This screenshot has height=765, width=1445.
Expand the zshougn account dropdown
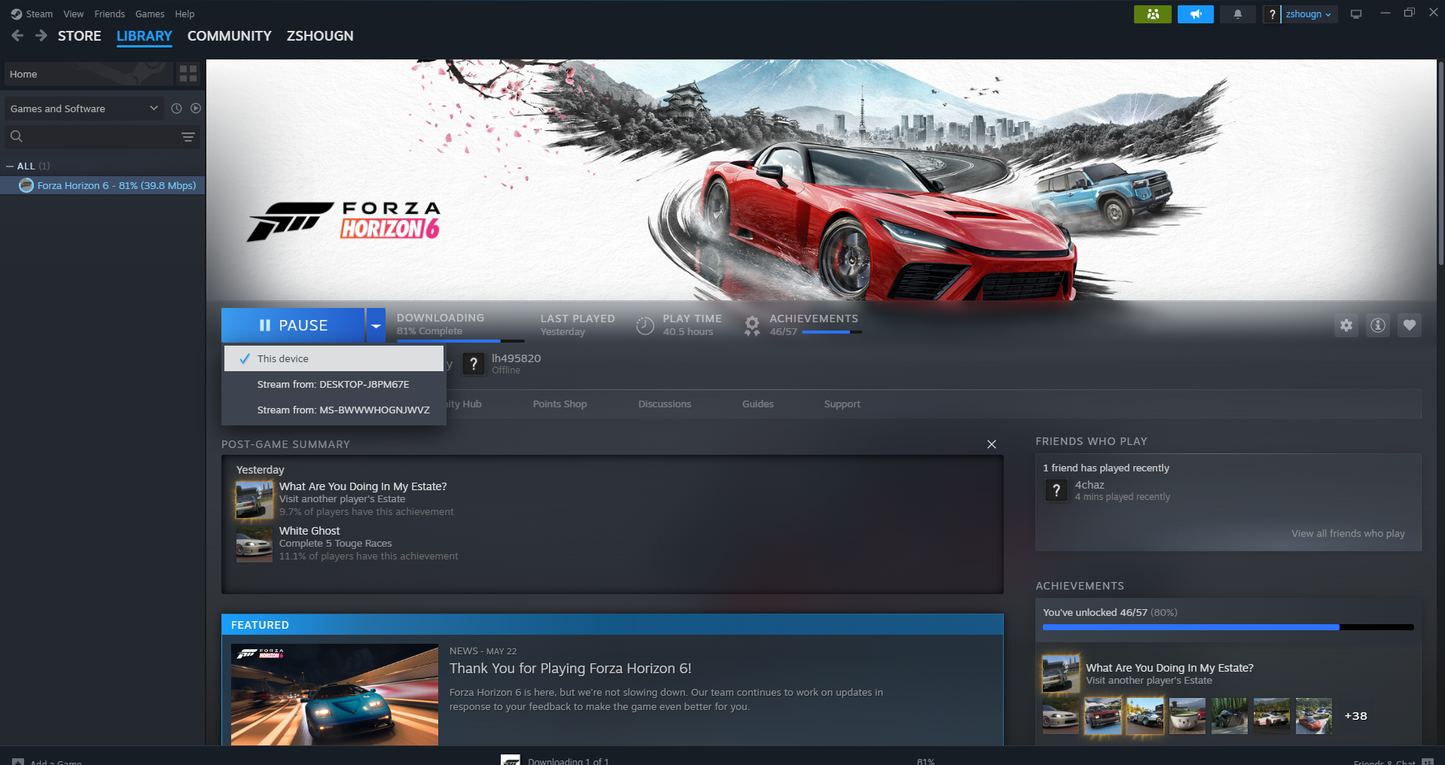[x=1309, y=14]
